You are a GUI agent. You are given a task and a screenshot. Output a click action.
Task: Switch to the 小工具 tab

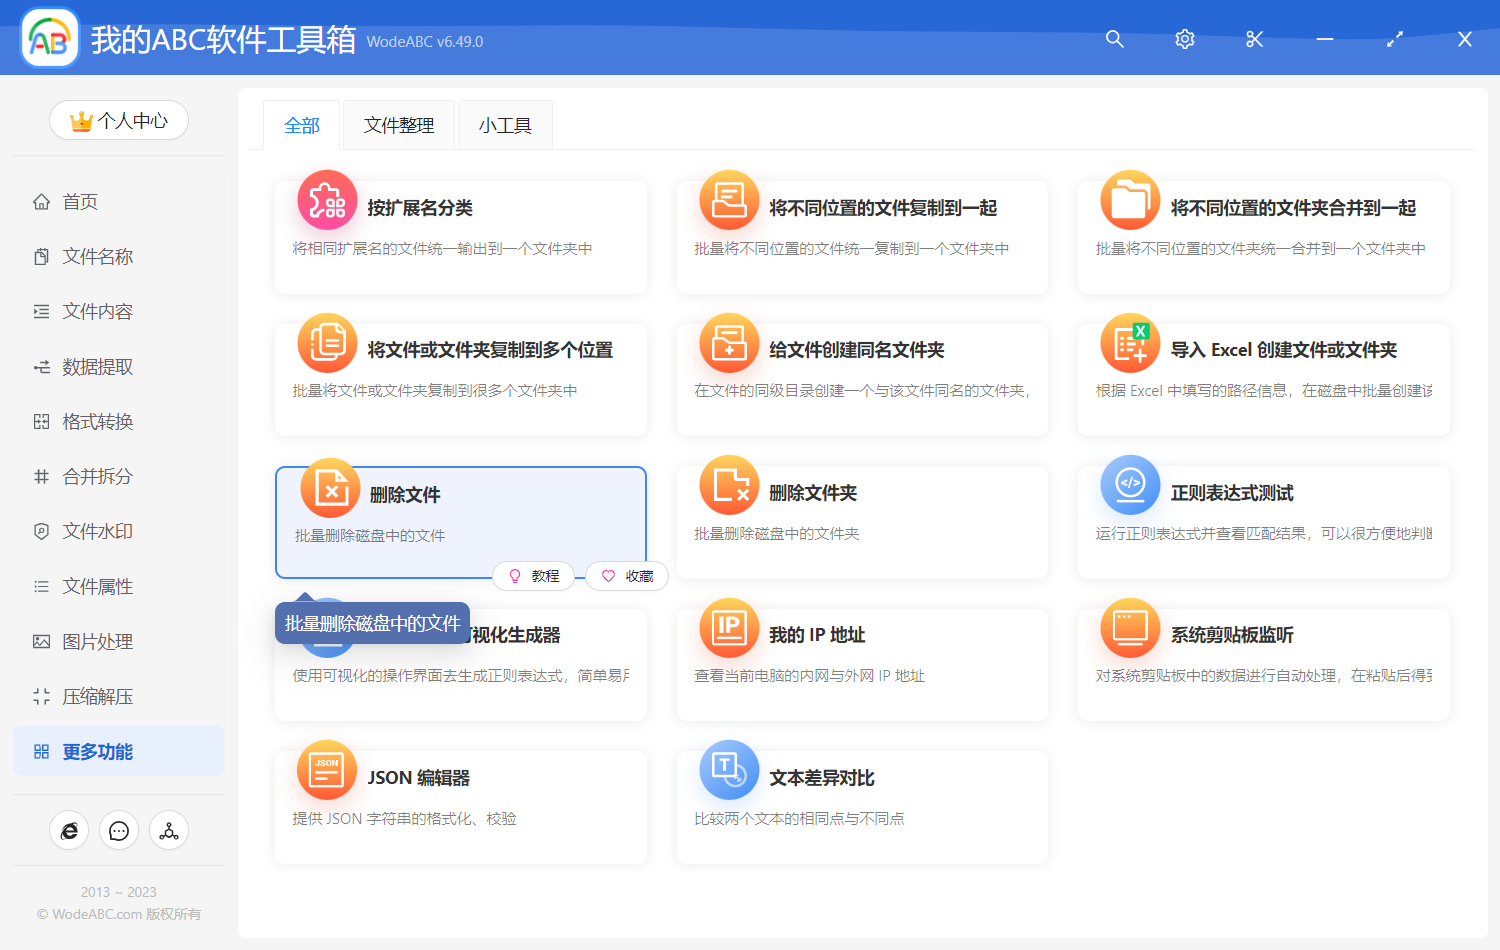coord(505,124)
